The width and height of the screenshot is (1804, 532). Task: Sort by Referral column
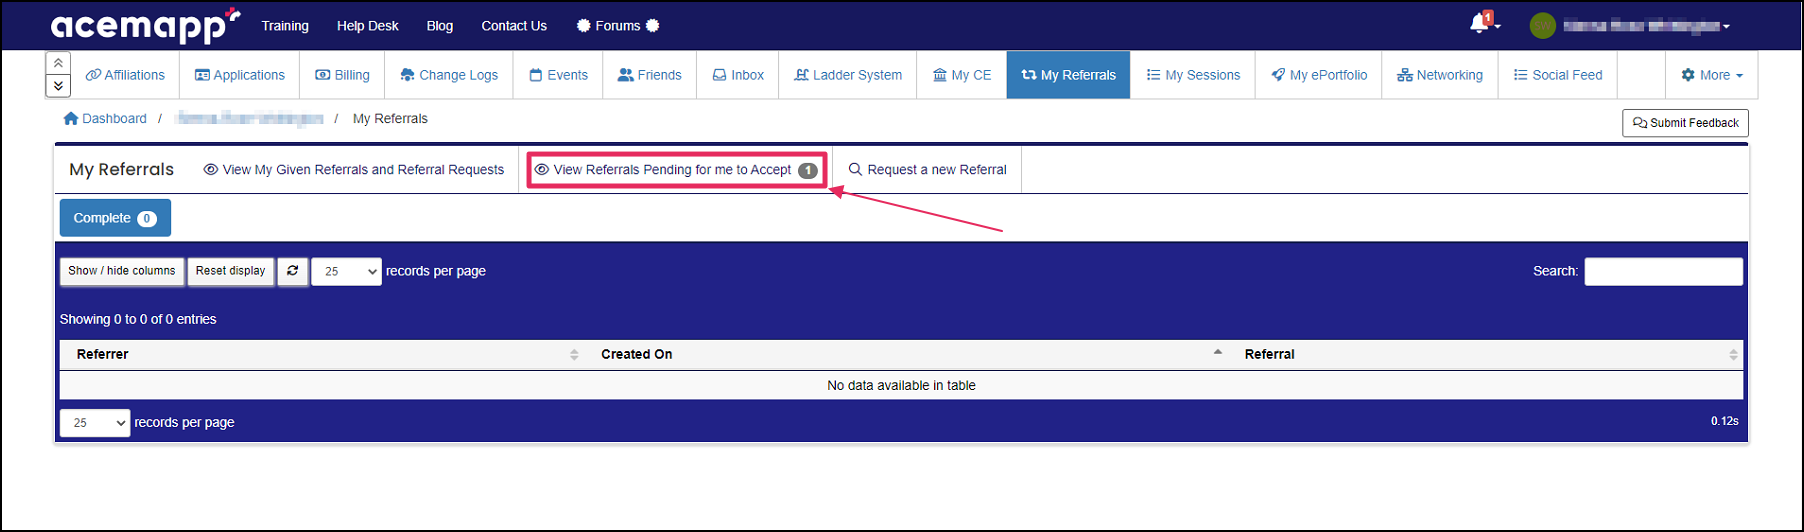[x=1486, y=354]
